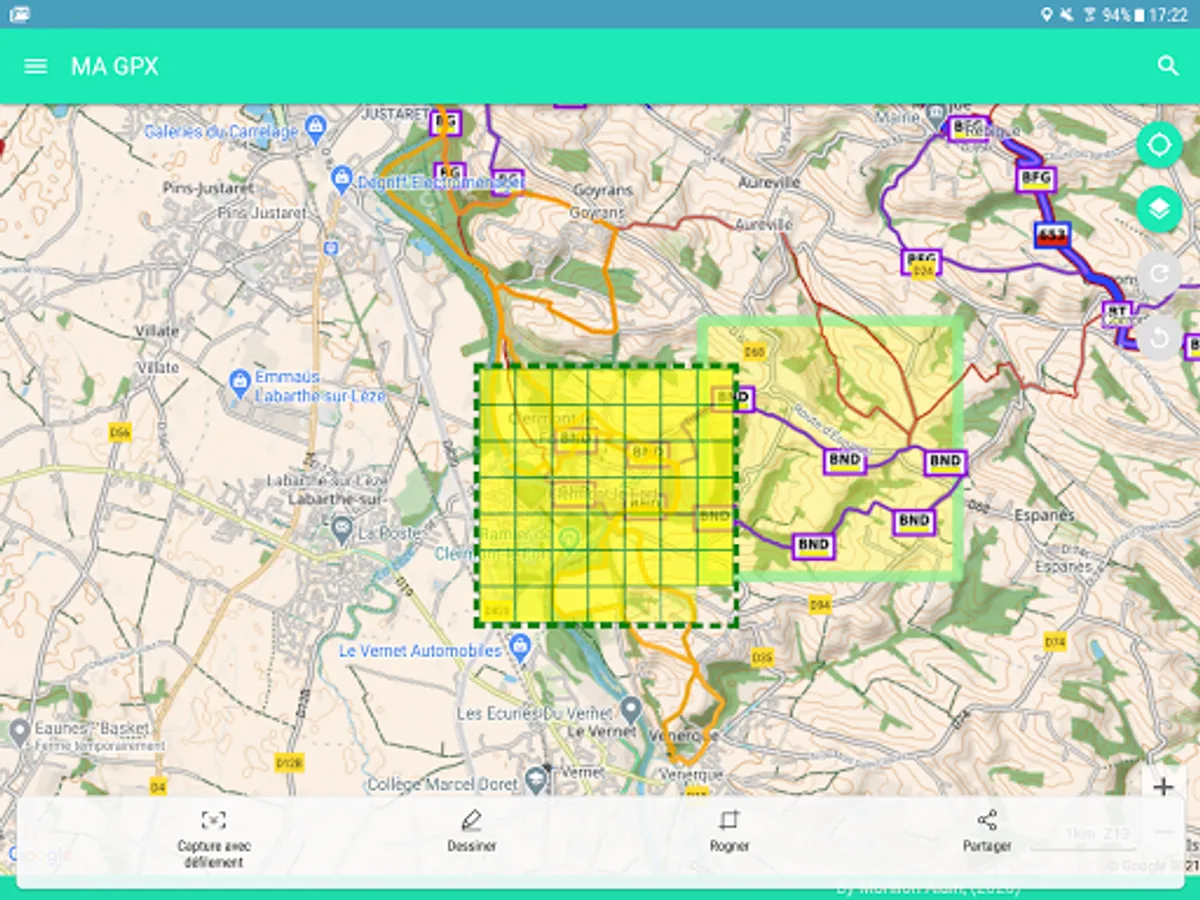Tap the search magnifier icon
Viewport: 1200px width, 900px height.
[x=1167, y=66]
